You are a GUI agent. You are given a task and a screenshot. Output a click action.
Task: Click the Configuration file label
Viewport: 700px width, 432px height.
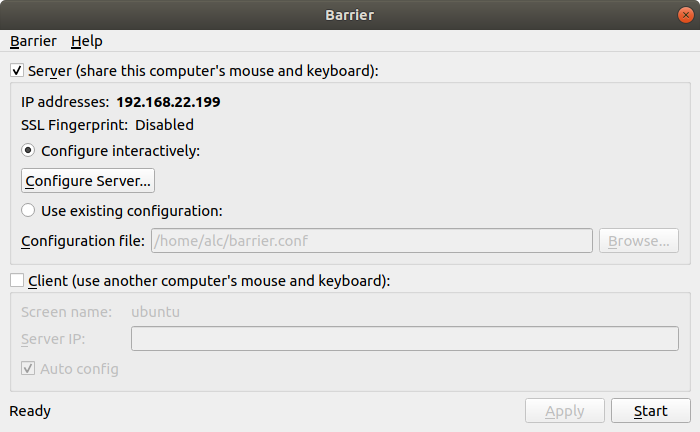point(82,241)
